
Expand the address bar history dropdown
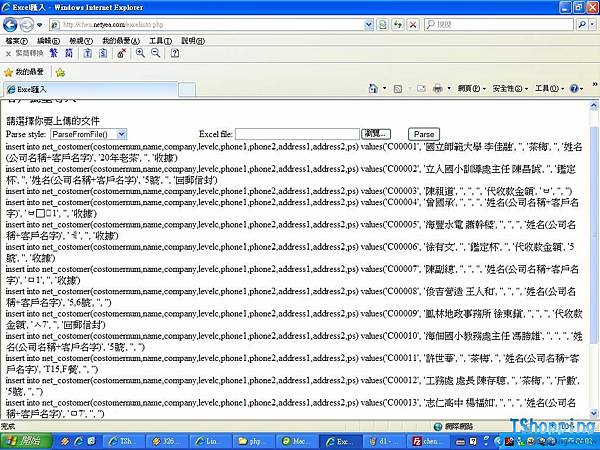(369, 25)
